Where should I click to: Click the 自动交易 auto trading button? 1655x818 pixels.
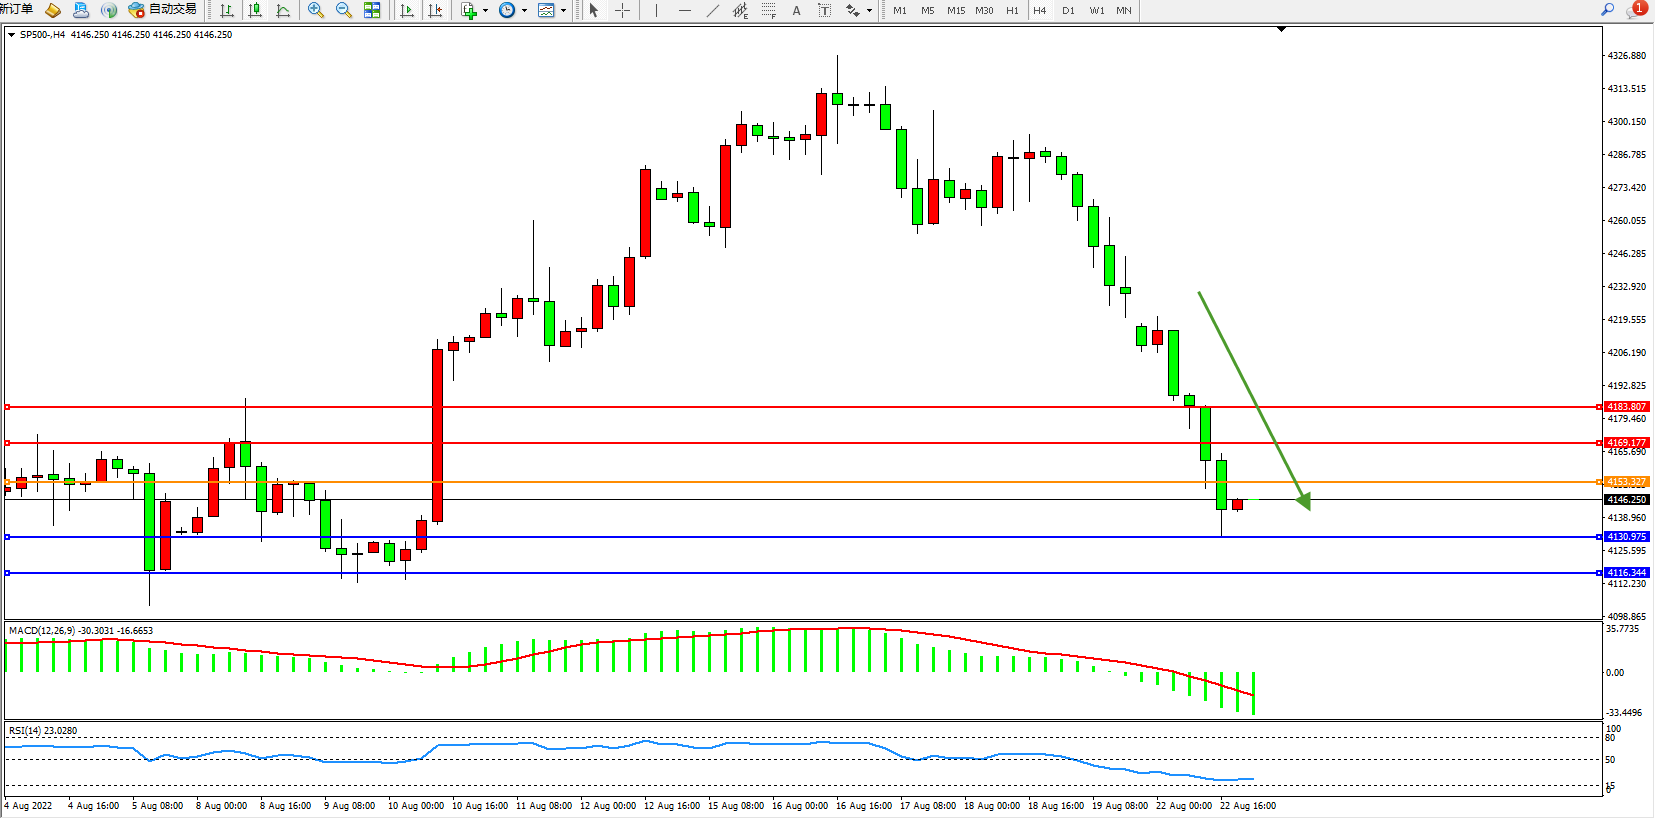click(163, 9)
